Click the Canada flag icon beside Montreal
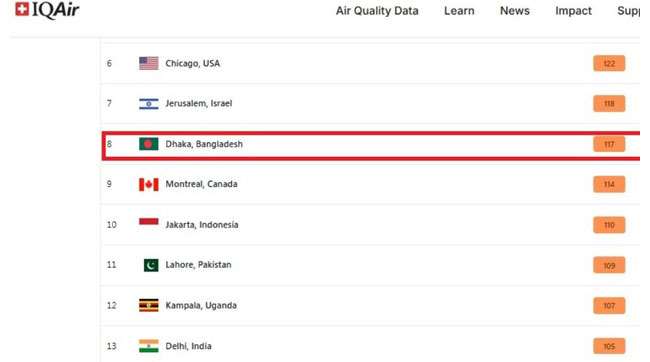Screen dimensions: 650x362 (x=148, y=185)
